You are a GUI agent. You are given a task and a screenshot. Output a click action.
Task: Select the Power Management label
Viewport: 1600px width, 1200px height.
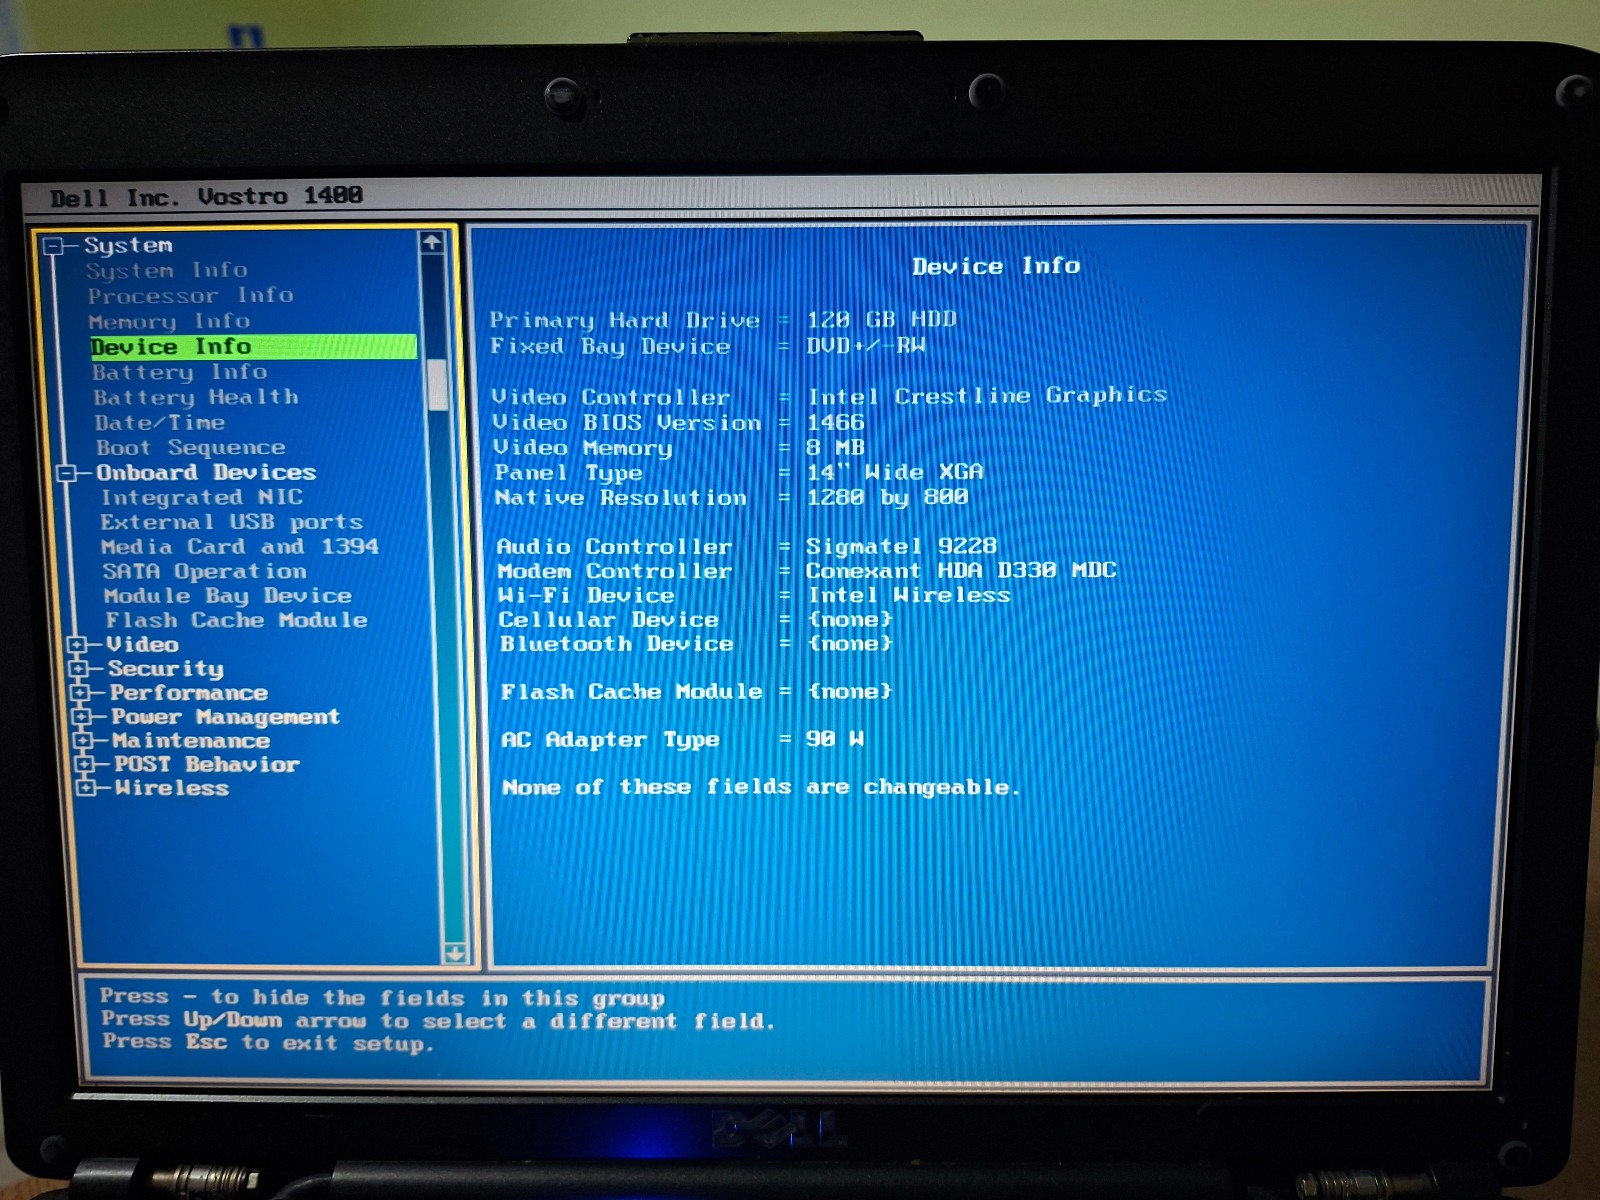pos(226,717)
